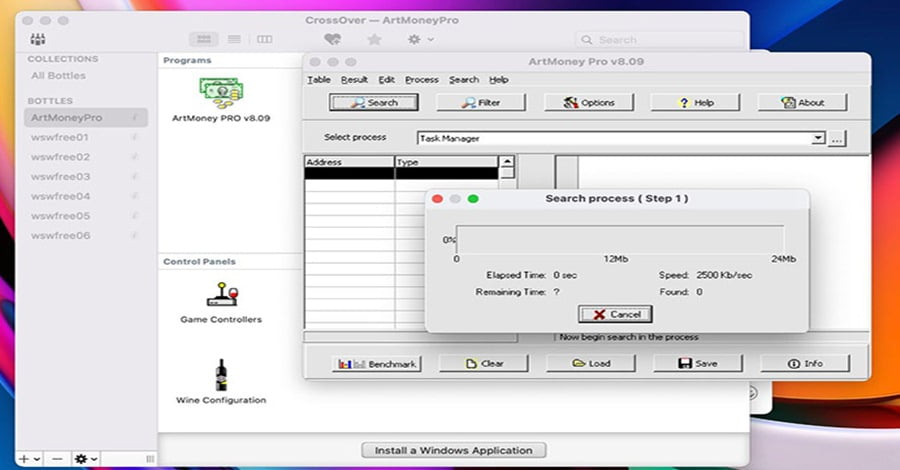Open Game Controllers control panel

point(222,294)
